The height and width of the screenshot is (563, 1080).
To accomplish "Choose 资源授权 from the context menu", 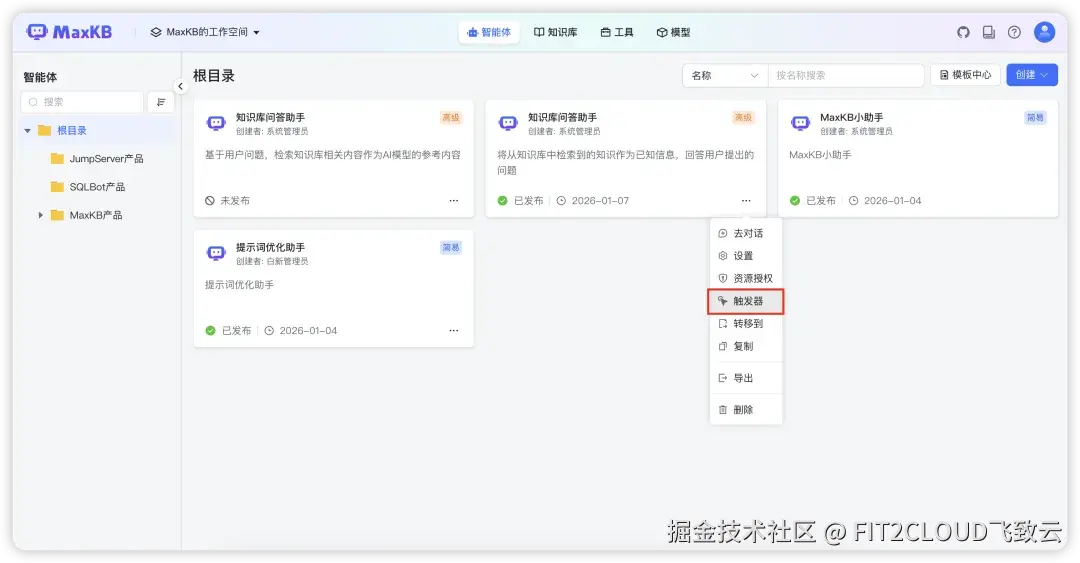I will coord(746,278).
